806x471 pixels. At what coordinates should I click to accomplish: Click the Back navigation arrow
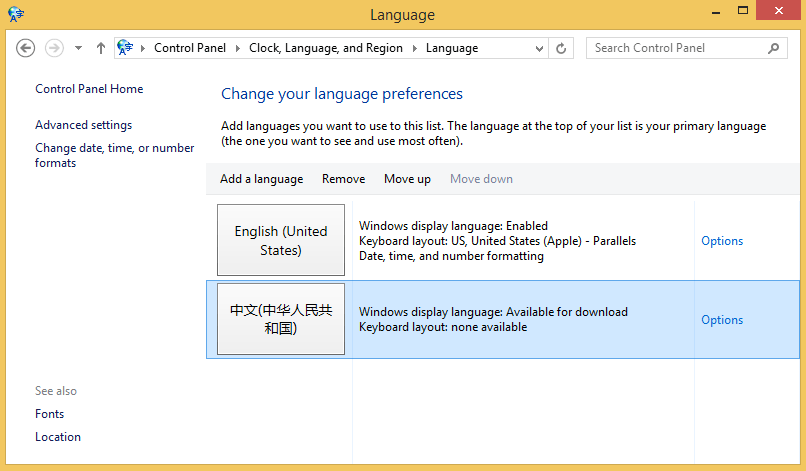25,48
